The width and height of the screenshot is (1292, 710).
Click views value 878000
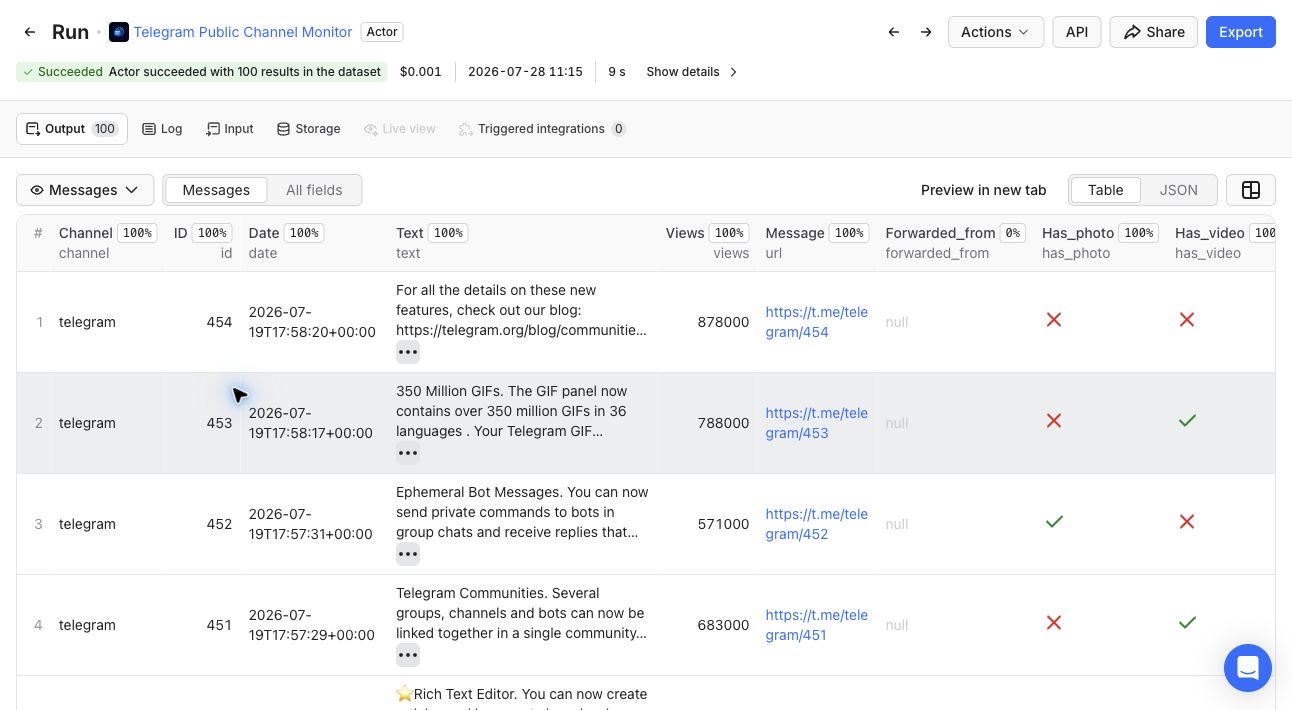click(x=723, y=322)
